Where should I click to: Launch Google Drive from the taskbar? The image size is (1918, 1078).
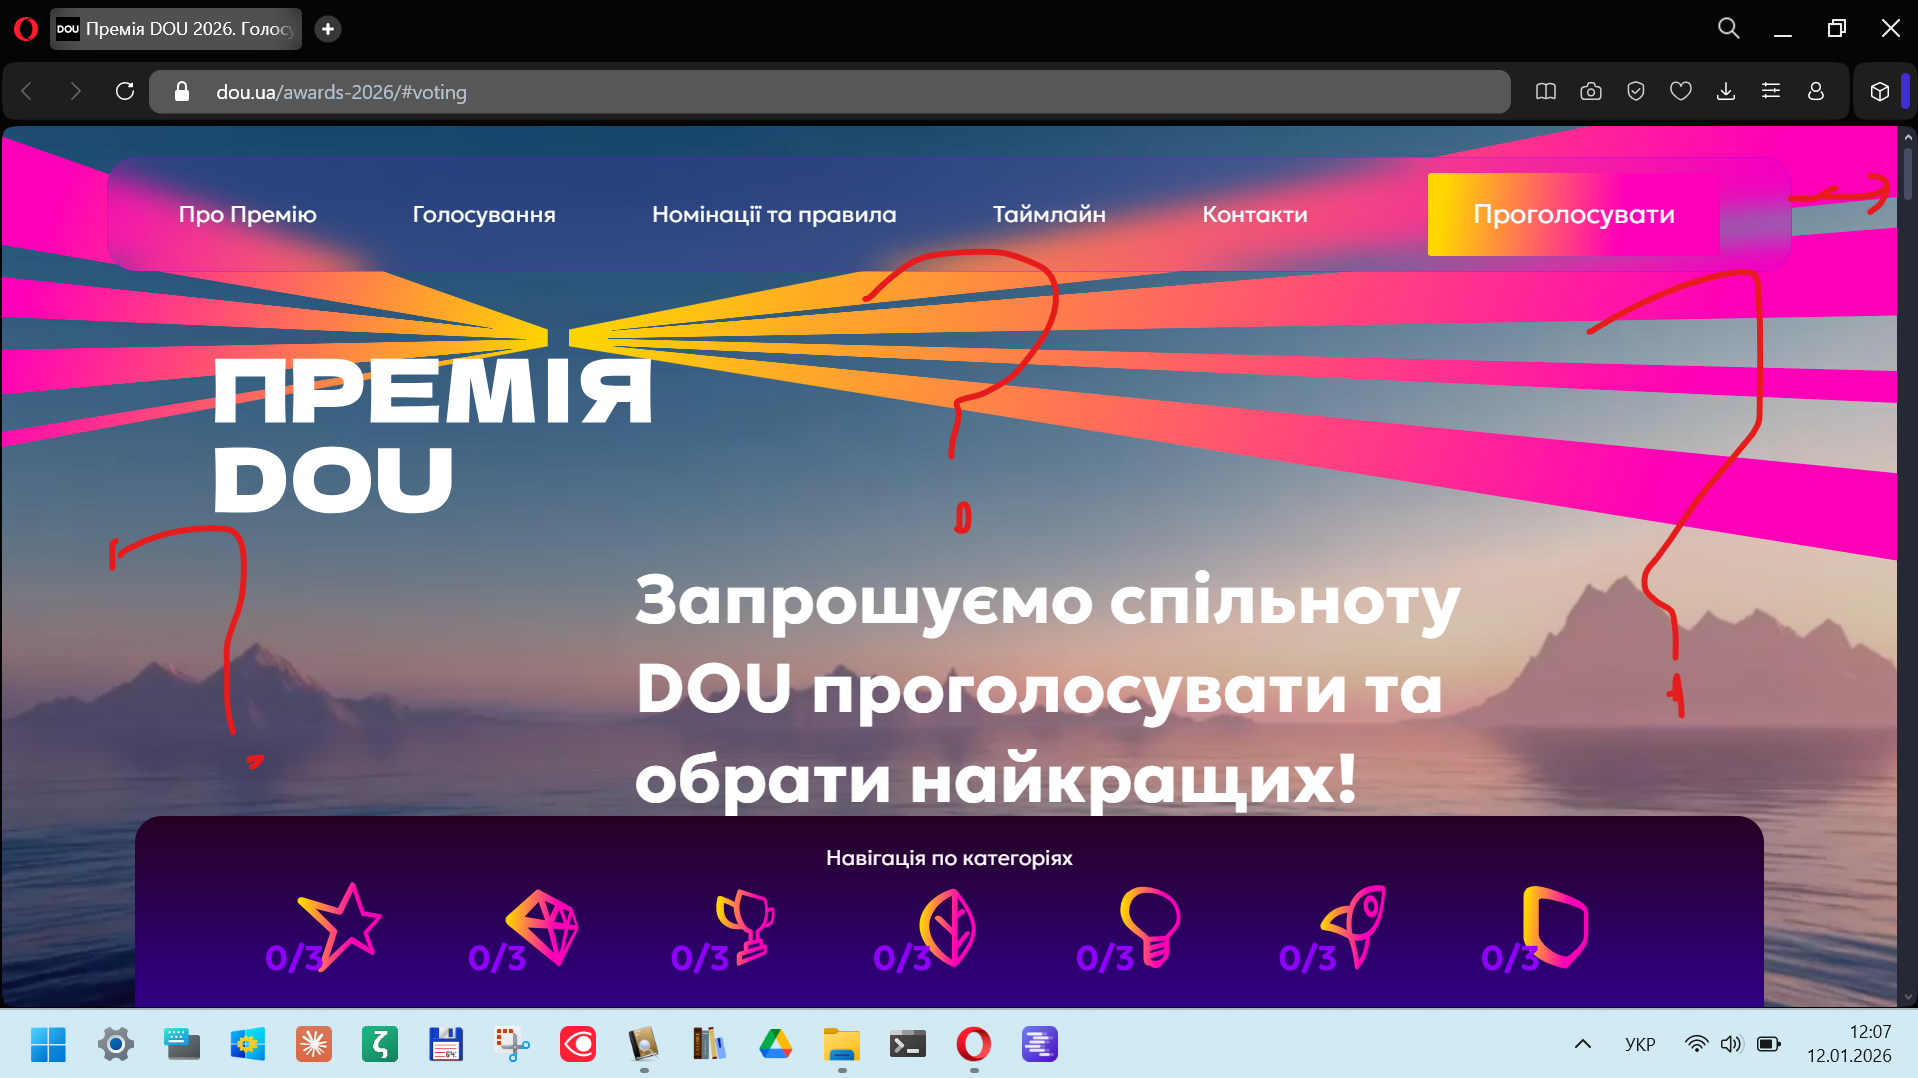tap(775, 1044)
